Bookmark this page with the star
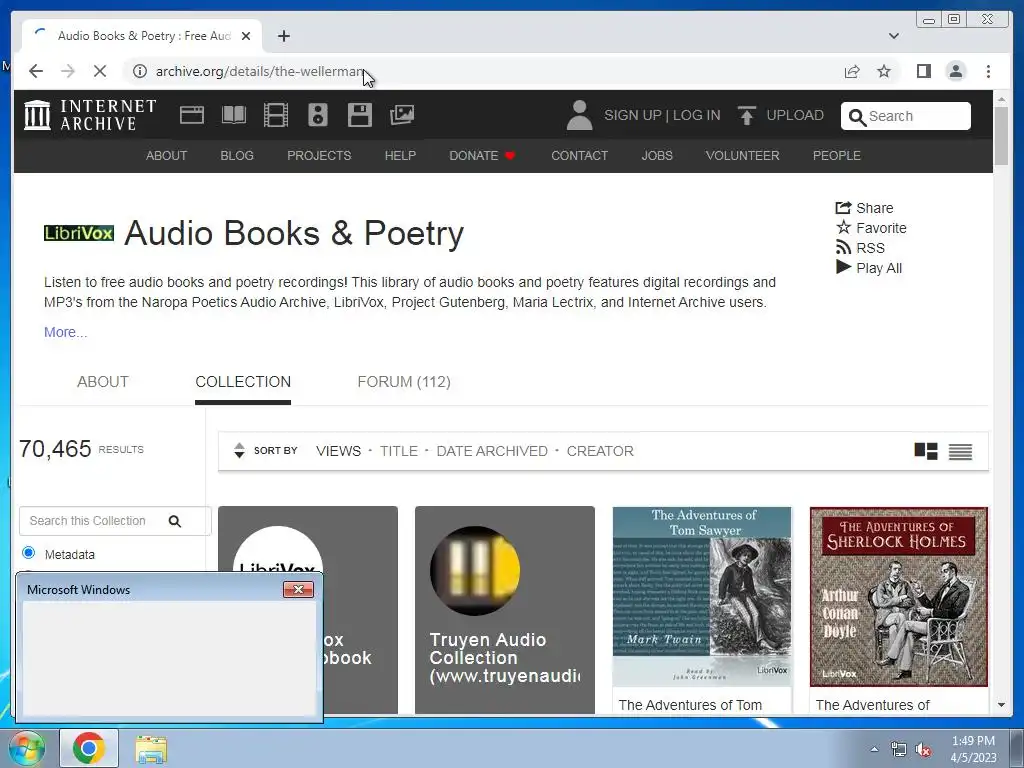 tap(884, 71)
